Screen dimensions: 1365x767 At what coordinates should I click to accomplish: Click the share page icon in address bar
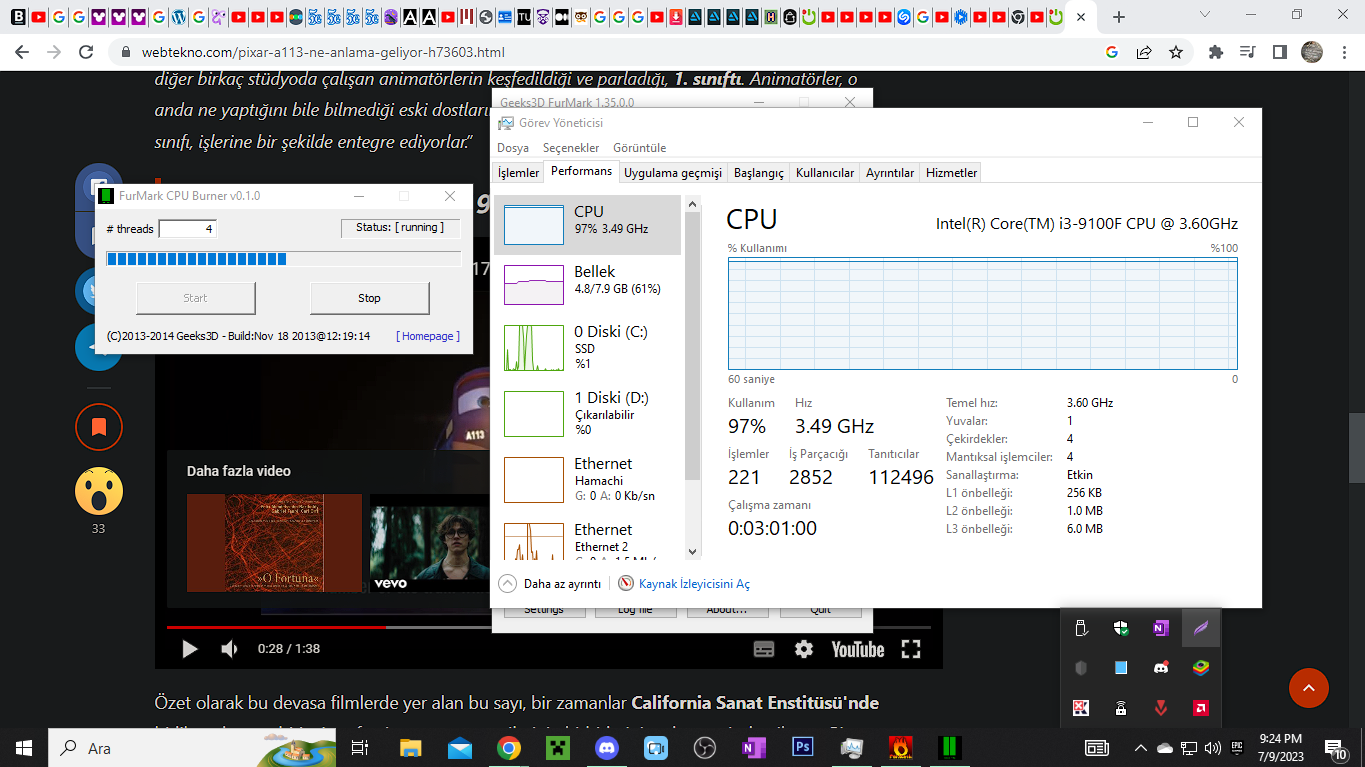[x=1144, y=52]
